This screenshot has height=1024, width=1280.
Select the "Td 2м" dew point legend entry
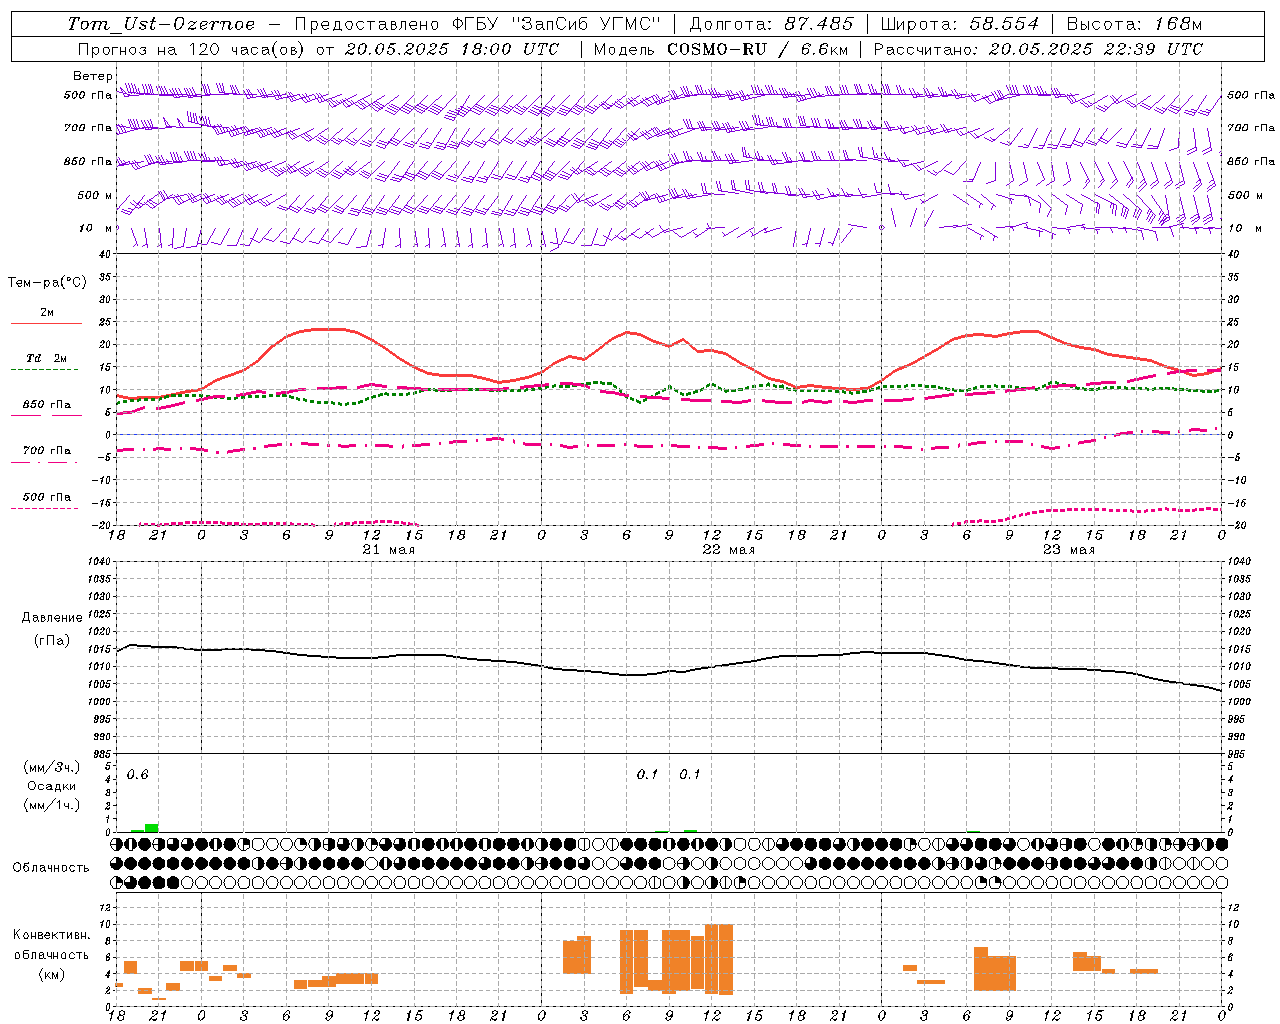click(47, 358)
